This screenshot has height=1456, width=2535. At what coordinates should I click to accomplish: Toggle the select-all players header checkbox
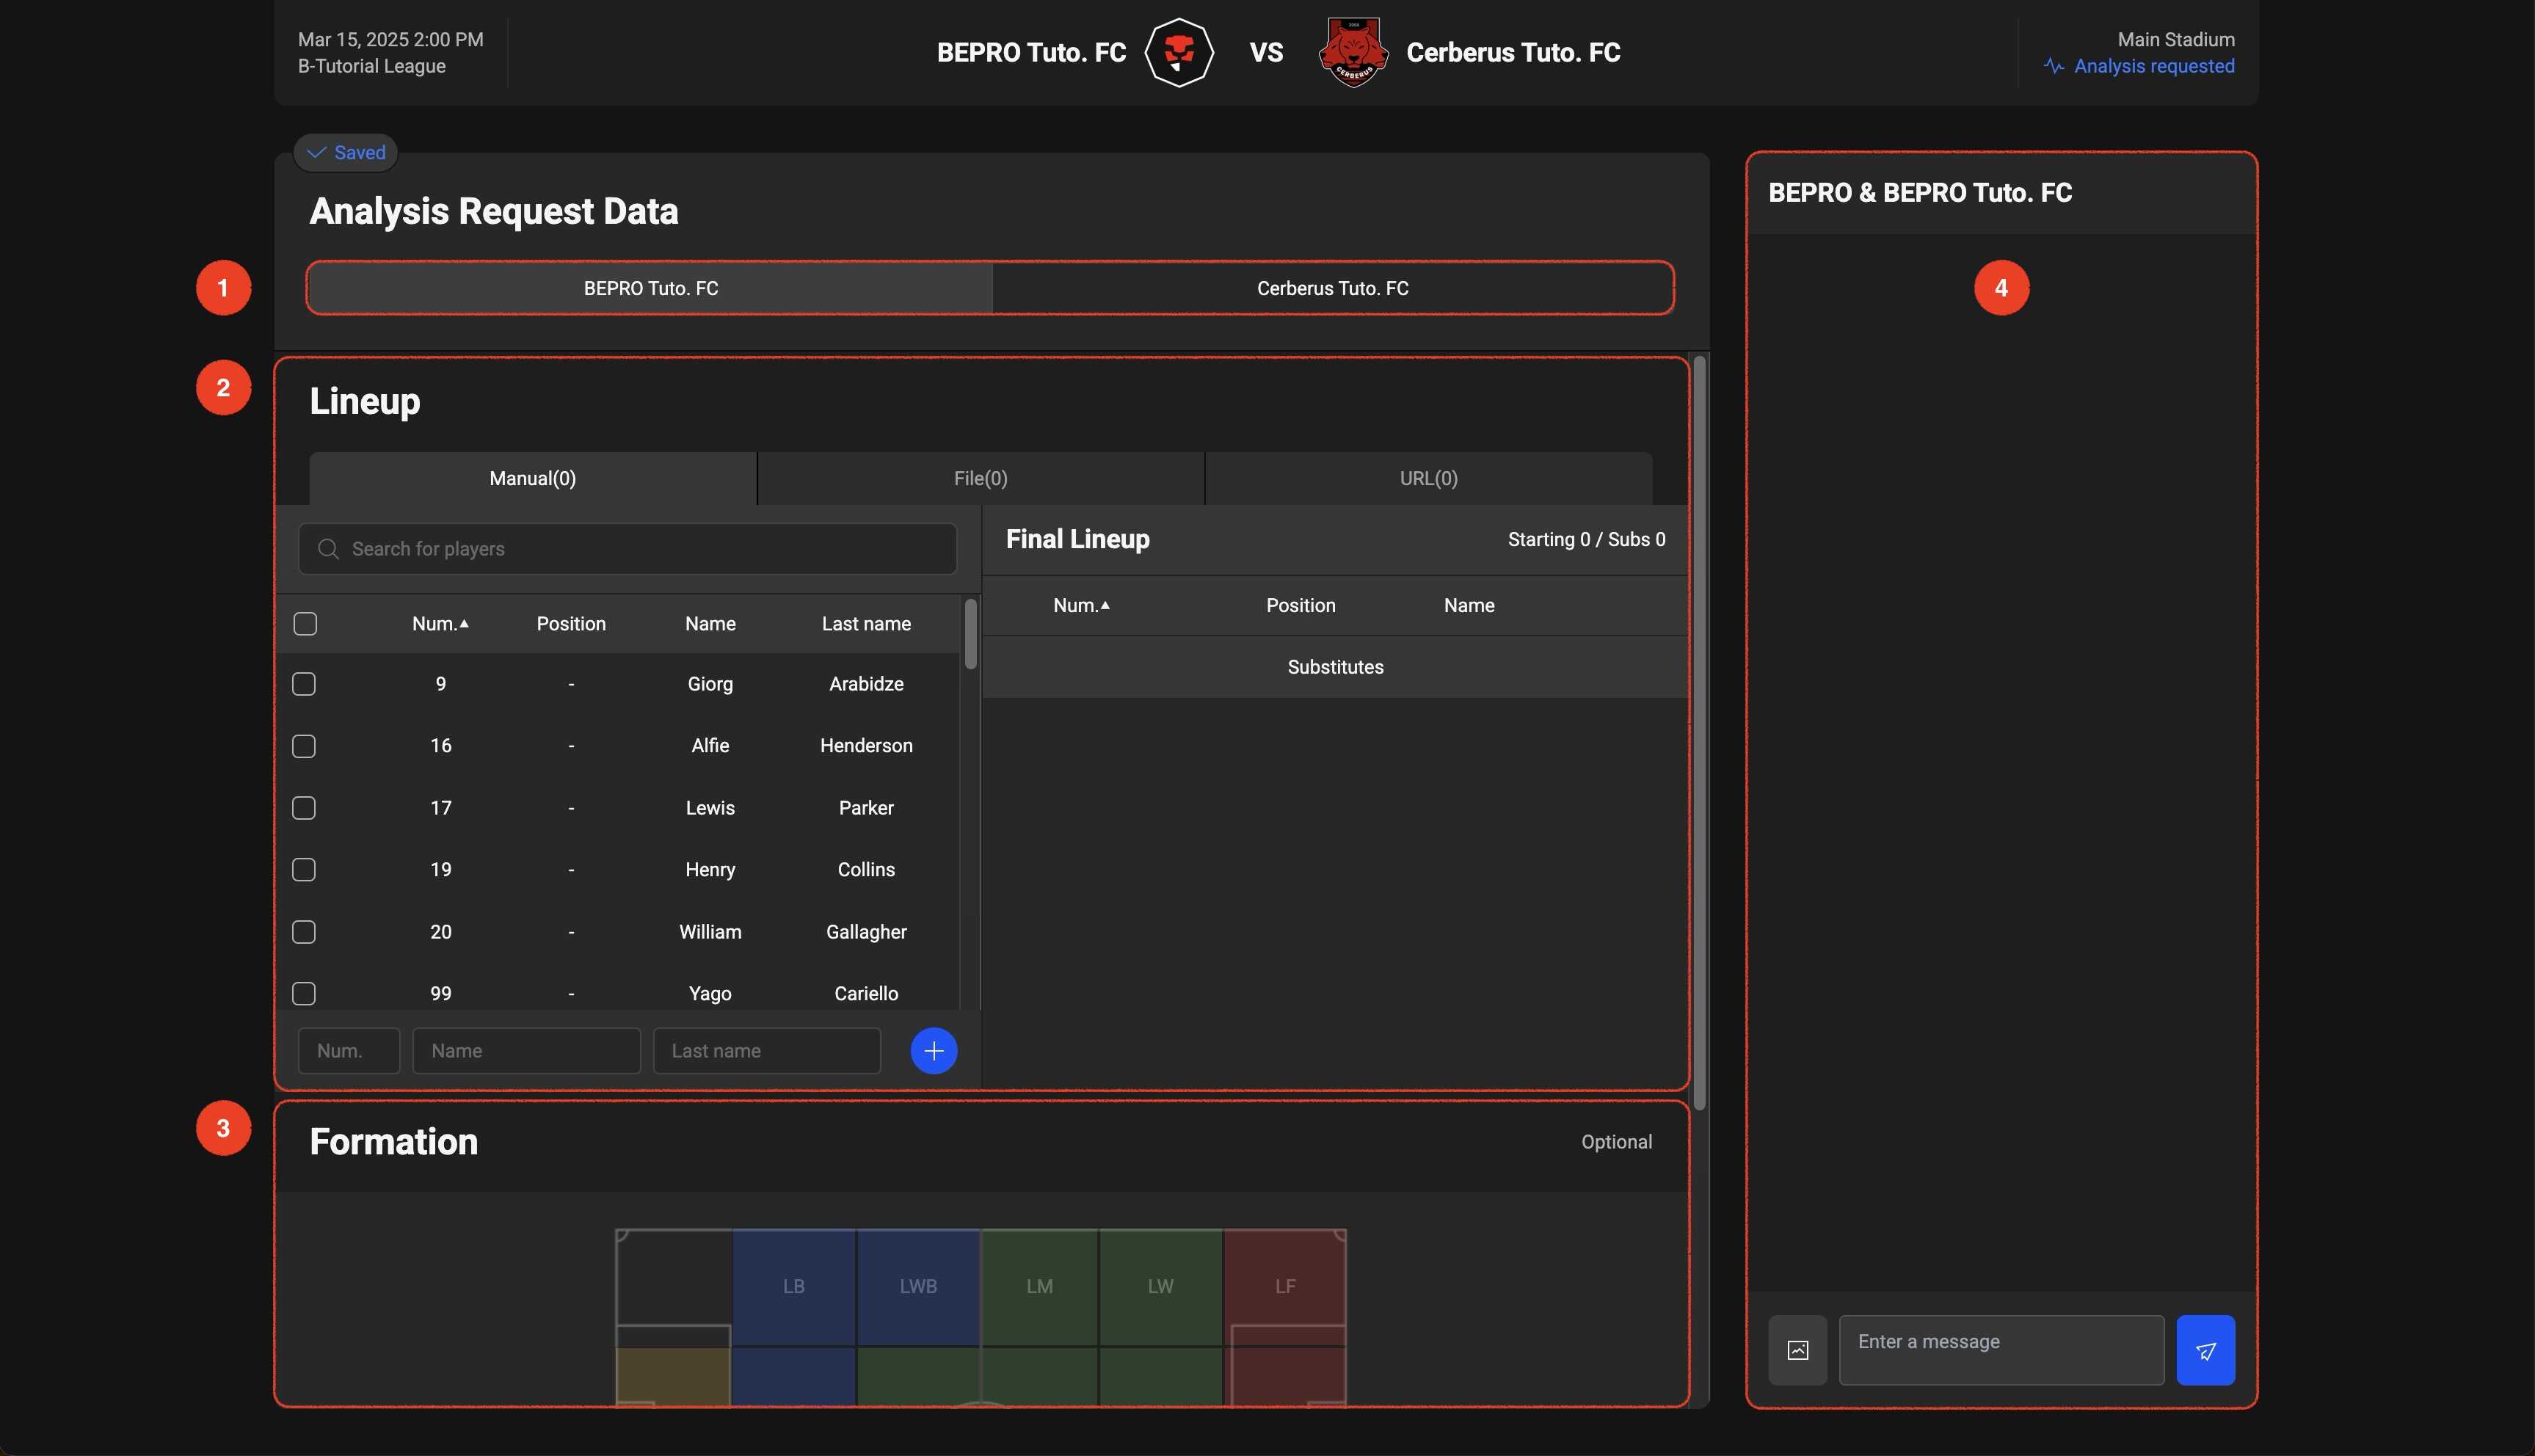coord(305,624)
